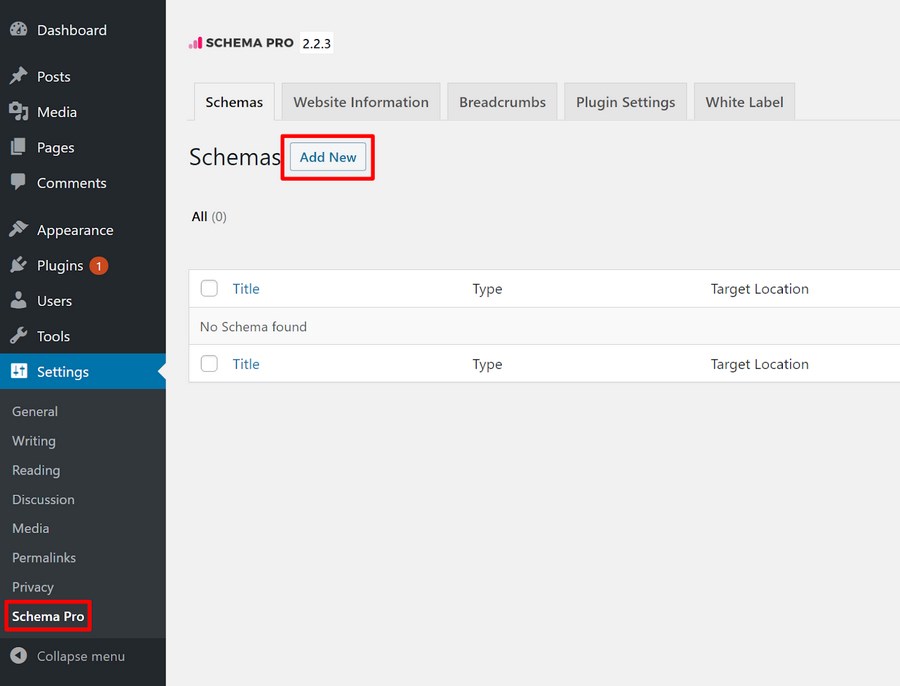Sort by Title in table footer
The image size is (900, 686).
[246, 364]
